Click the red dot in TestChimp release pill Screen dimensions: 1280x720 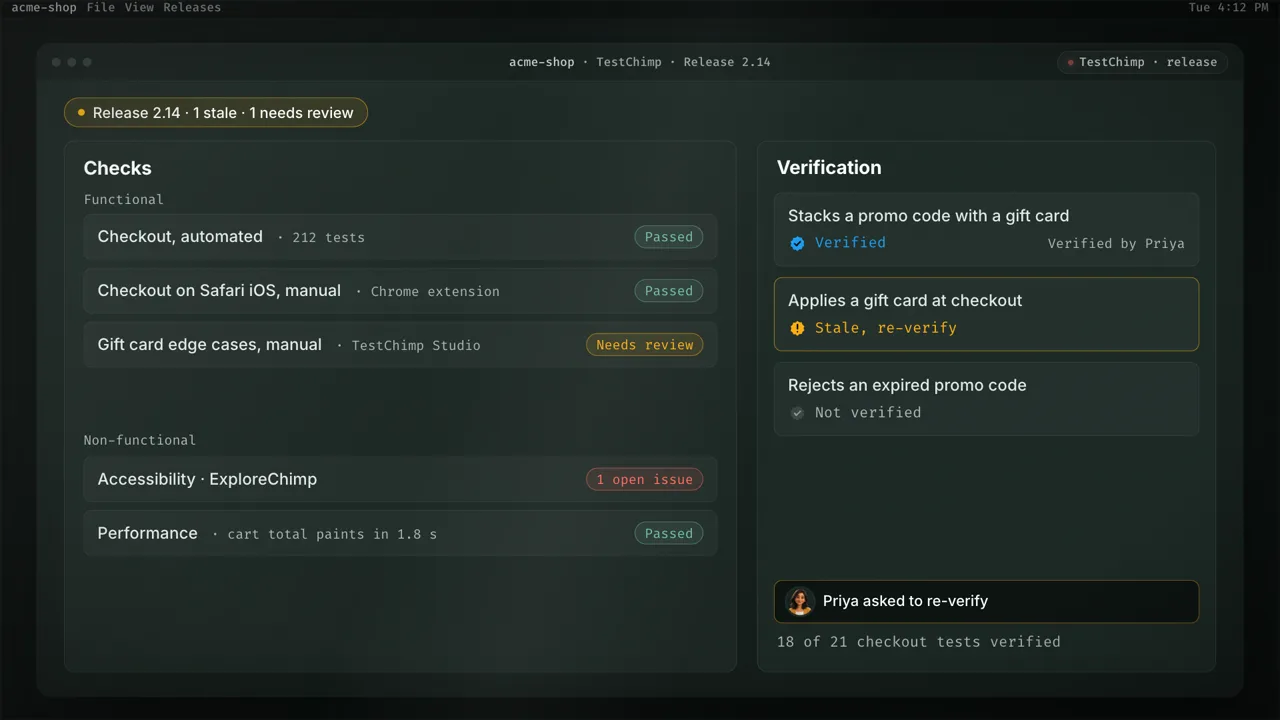(x=1070, y=62)
